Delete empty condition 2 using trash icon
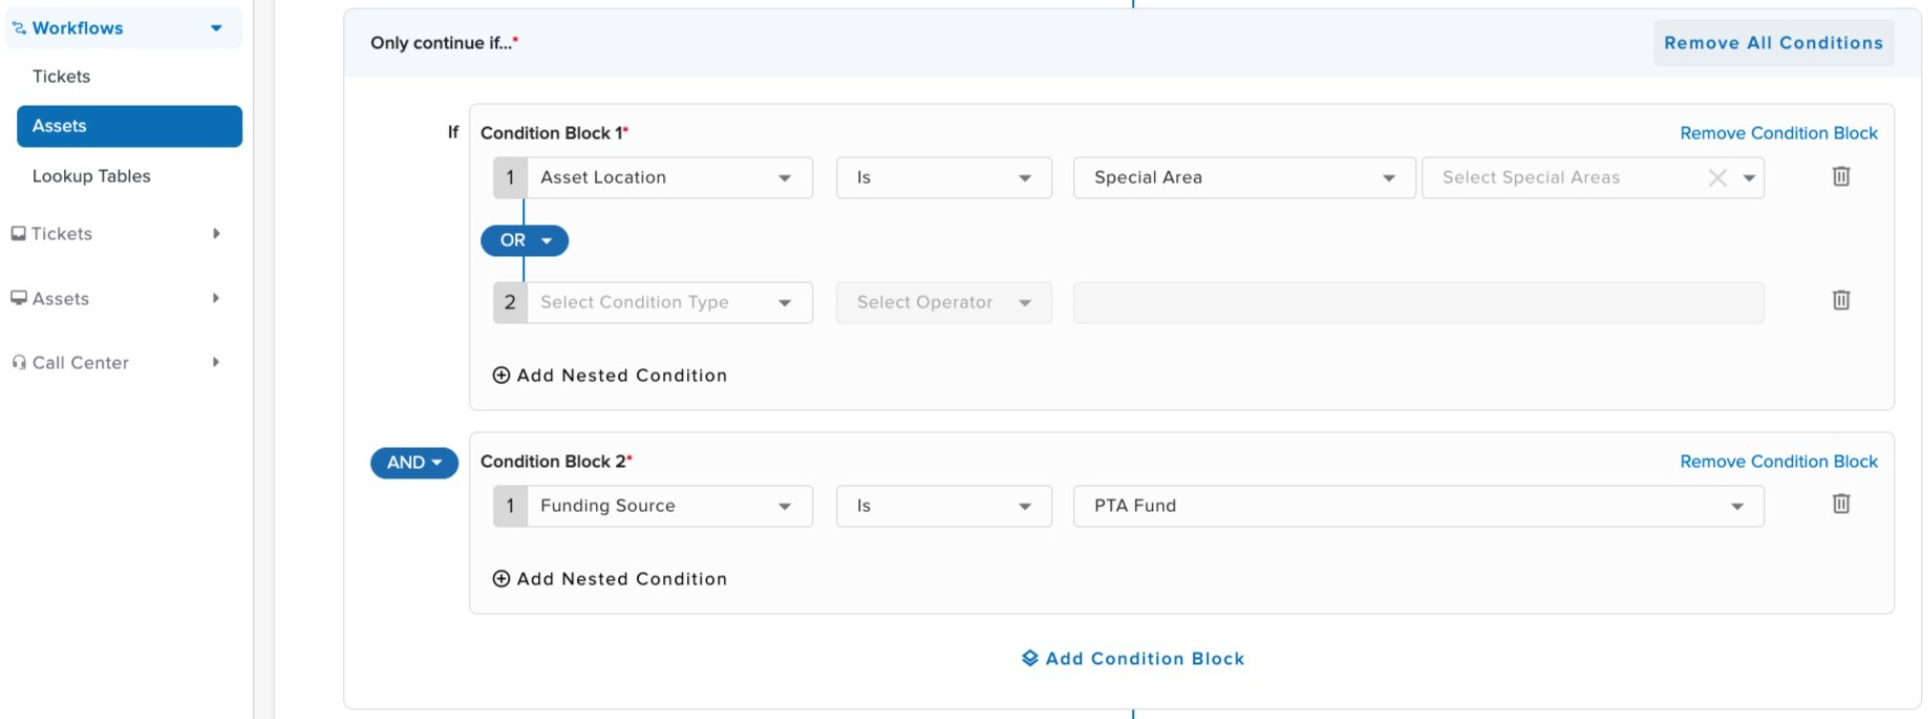Viewport: 1932px width, 719px height. (1840, 300)
